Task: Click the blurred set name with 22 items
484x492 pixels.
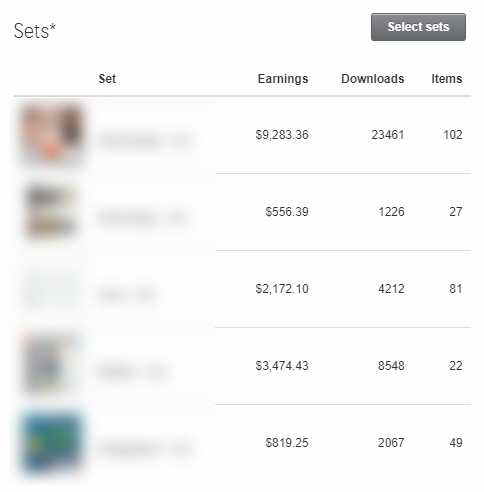Action: [133, 372]
